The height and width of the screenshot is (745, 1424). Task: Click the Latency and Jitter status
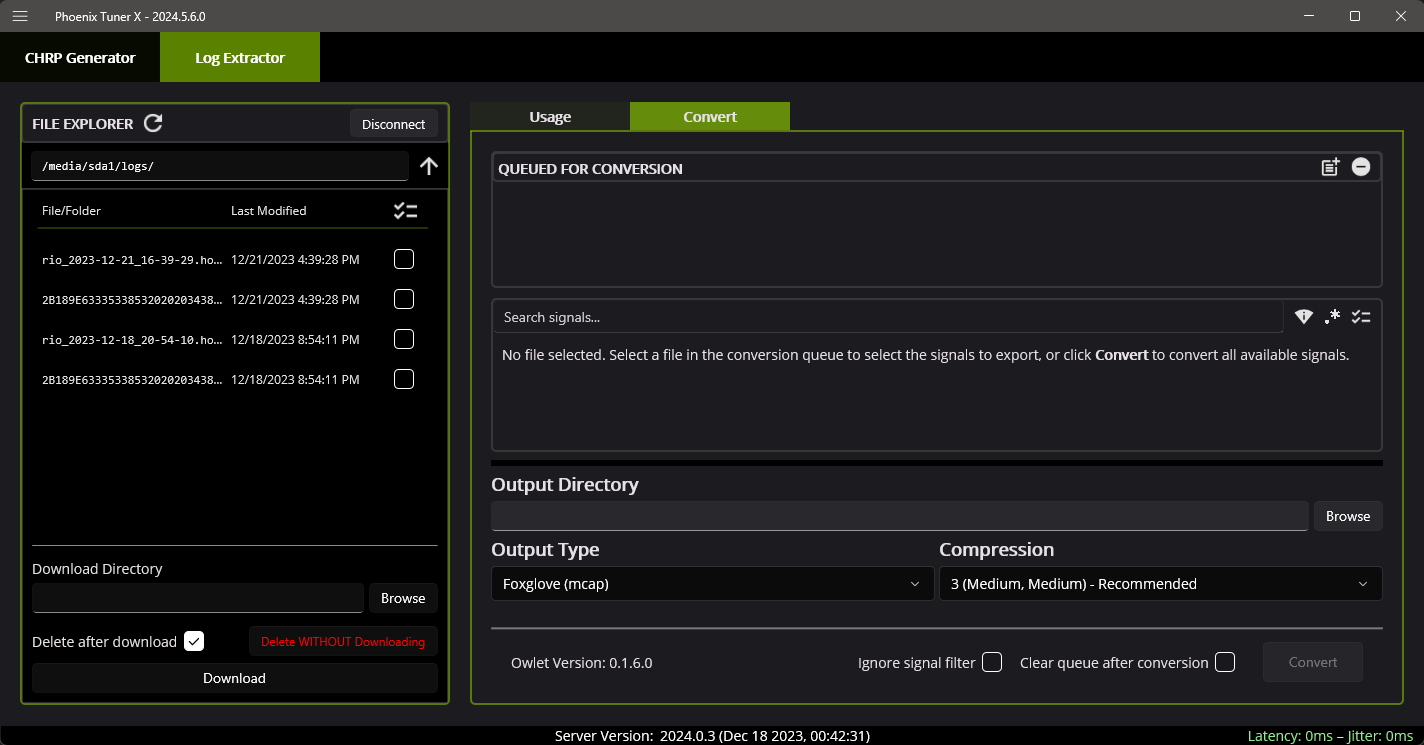pos(1330,736)
